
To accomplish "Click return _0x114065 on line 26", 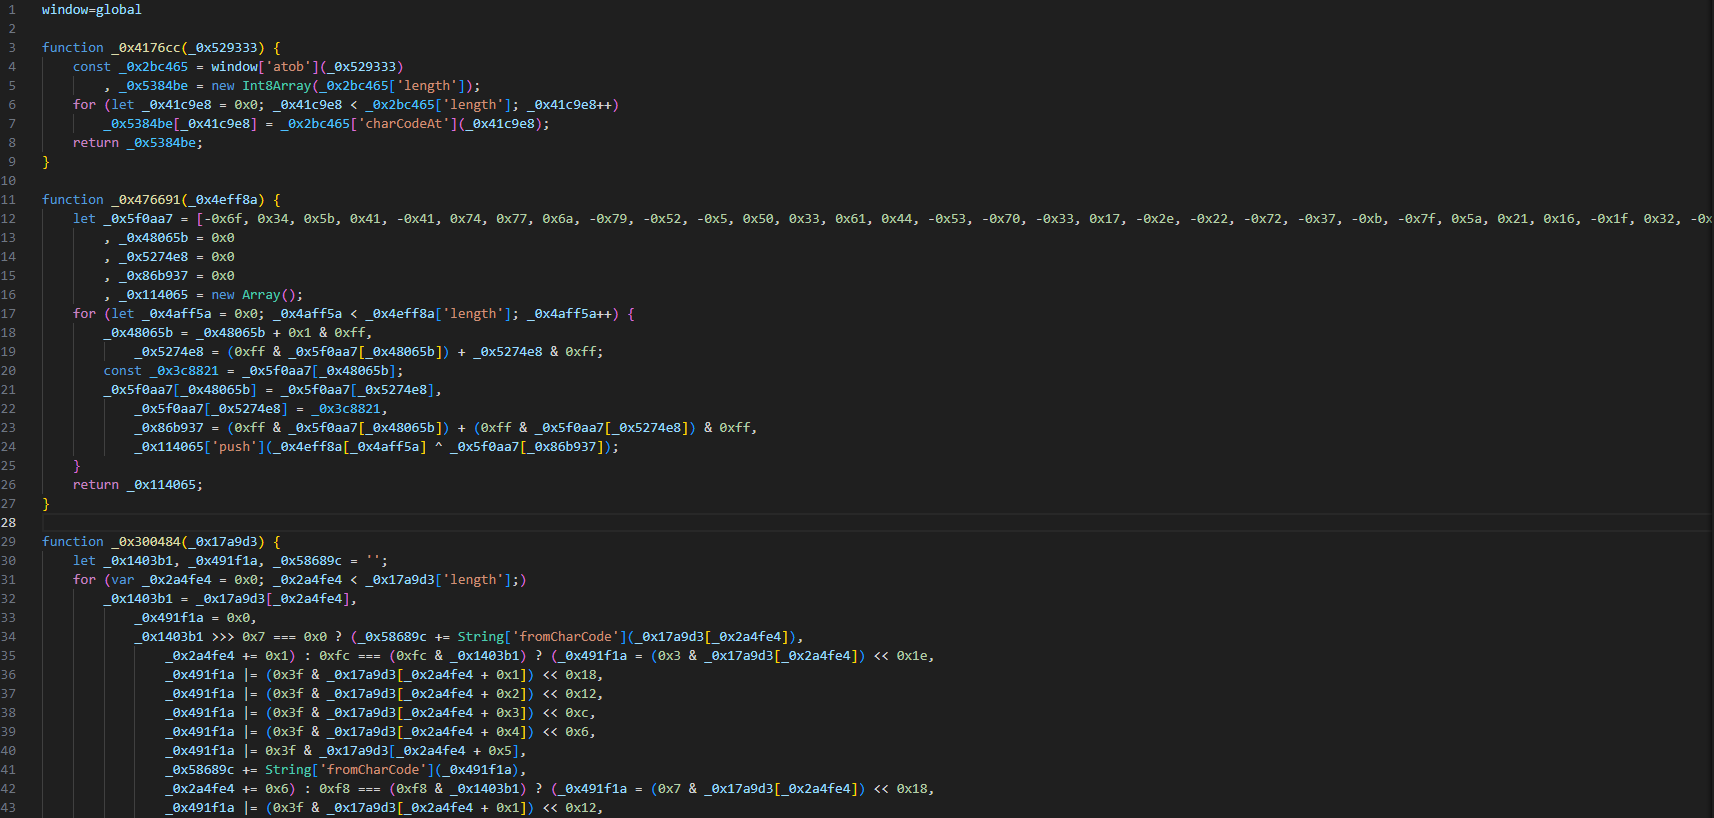I will (x=137, y=485).
